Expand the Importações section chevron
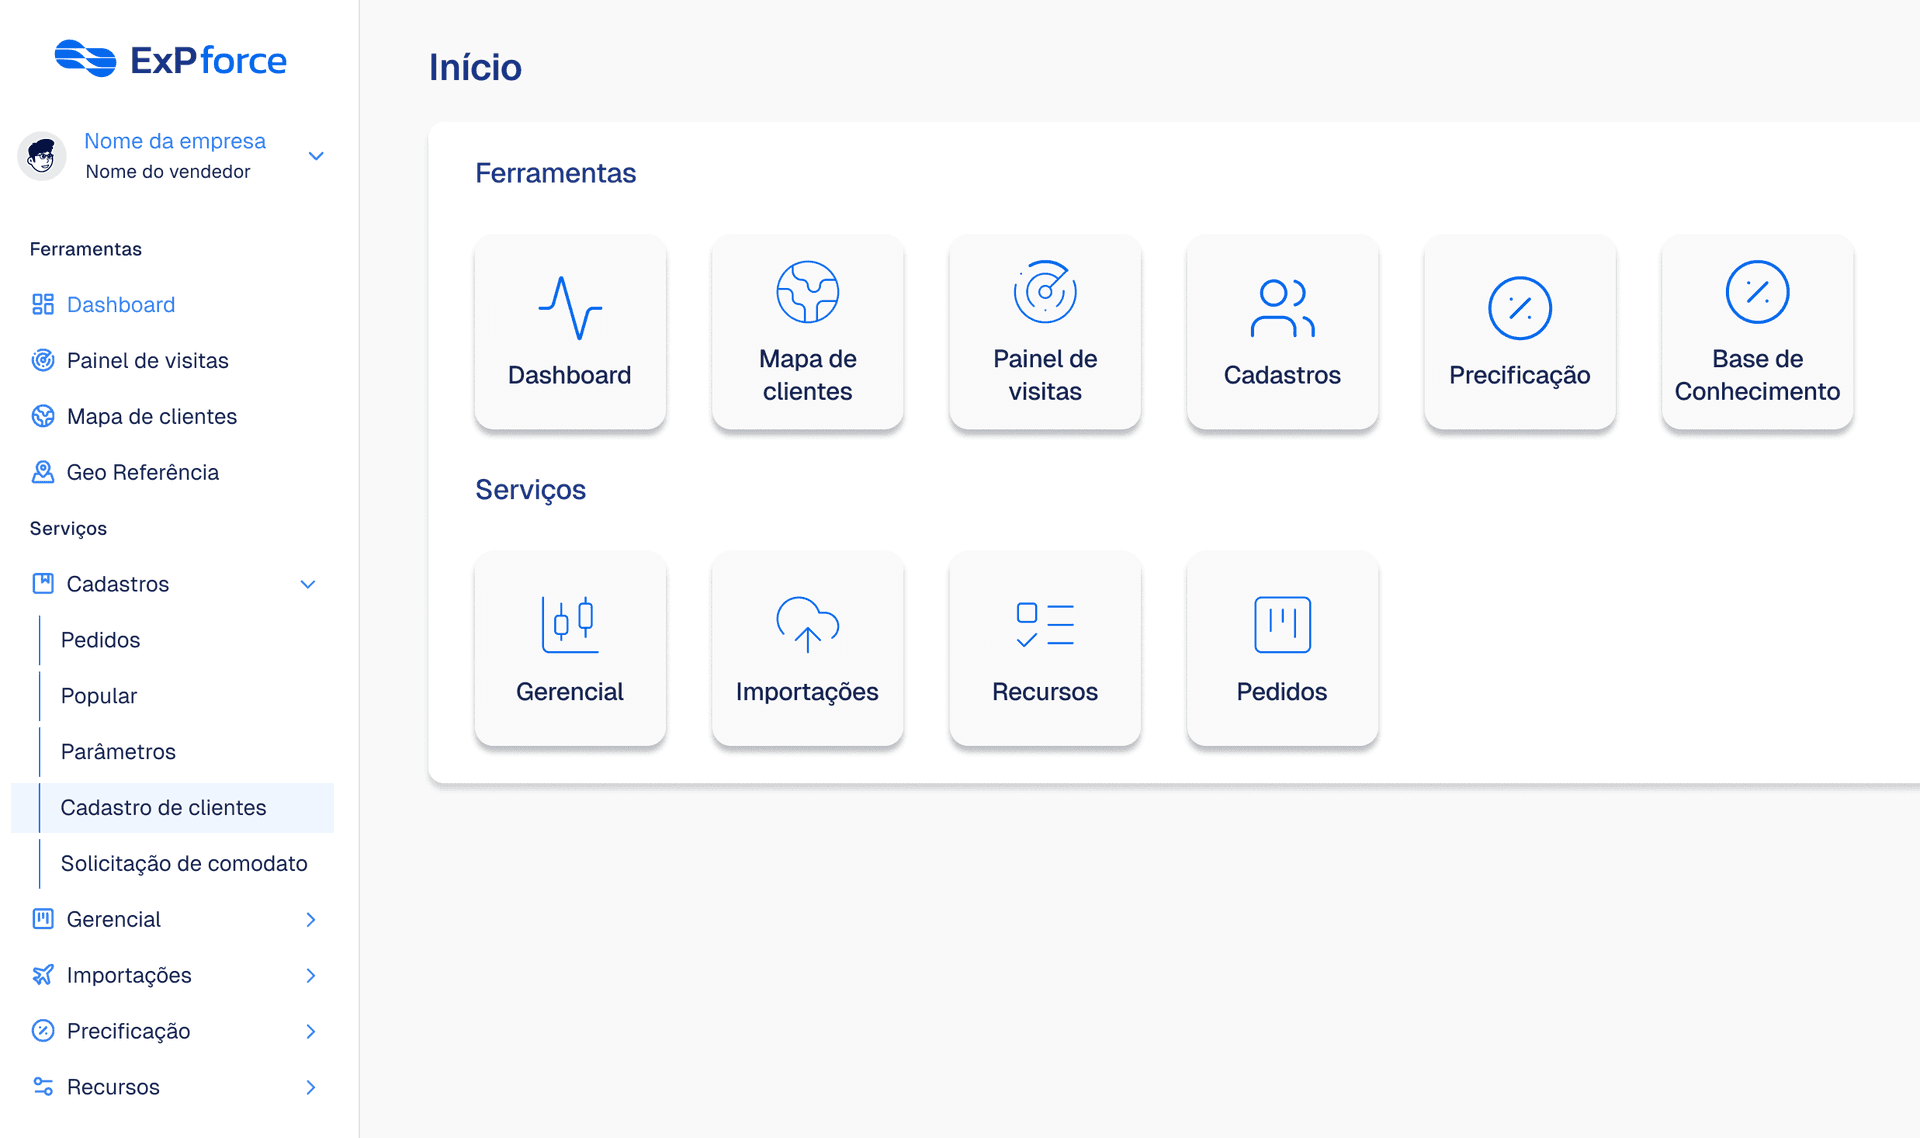Screen dimensions: 1920x1138 pos(311,975)
